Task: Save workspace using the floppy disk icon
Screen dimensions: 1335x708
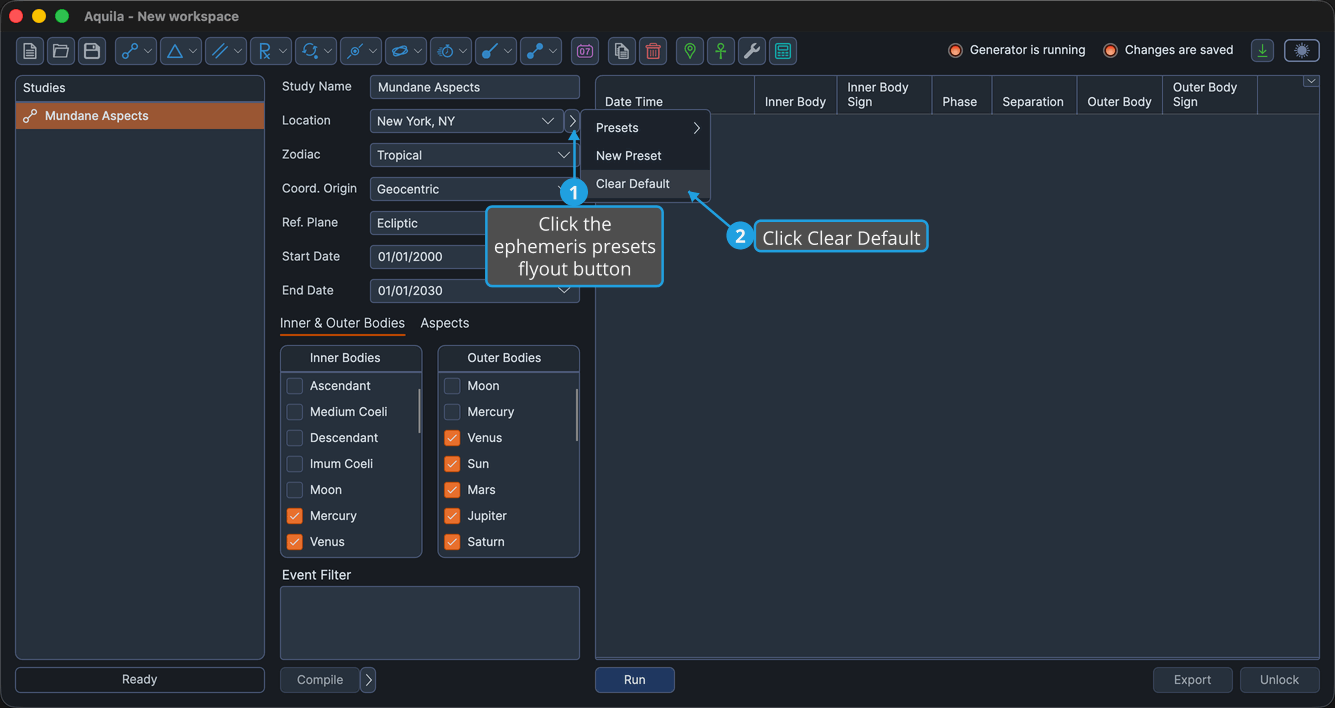Action: pos(92,51)
